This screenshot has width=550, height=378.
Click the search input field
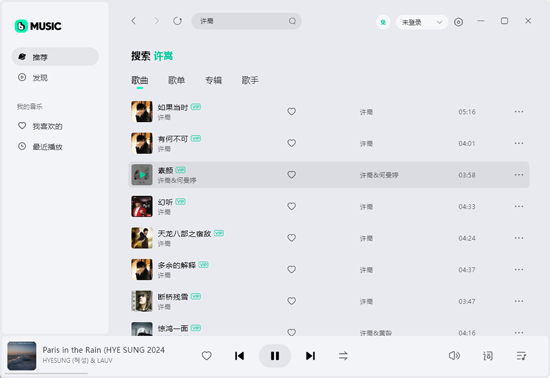coord(246,21)
